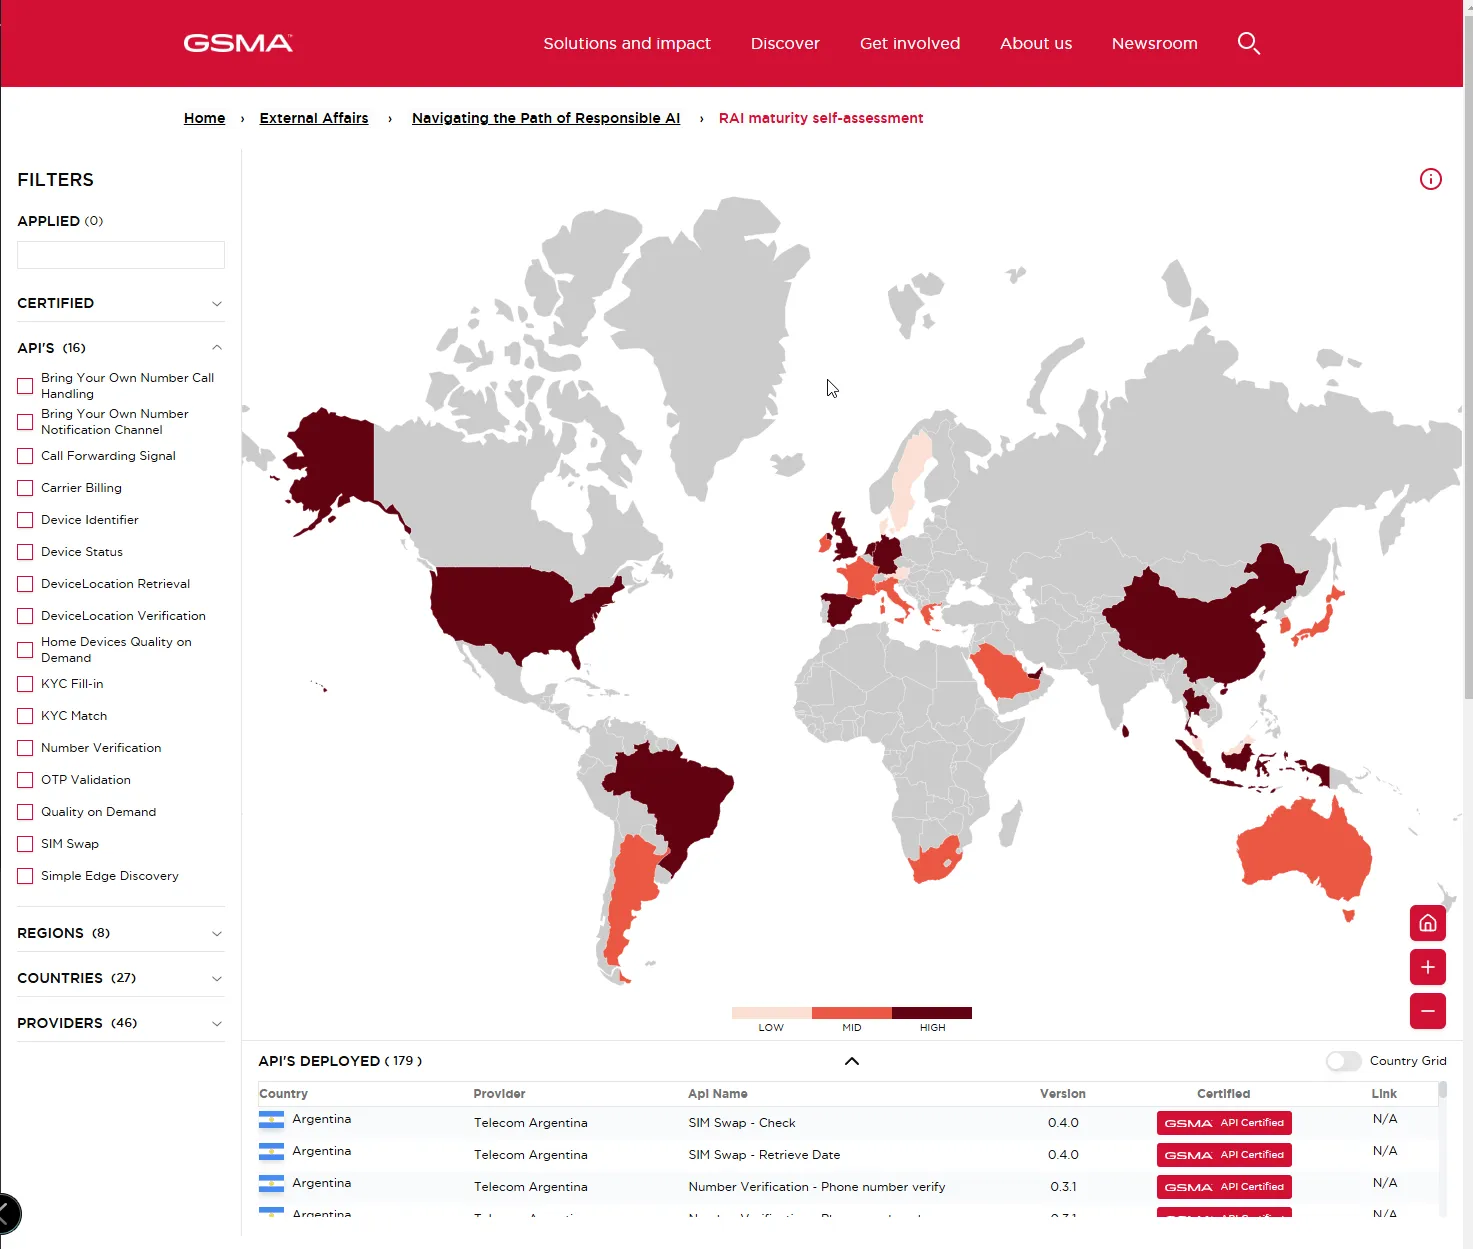Open the Newsroom menu item
Image resolution: width=1473 pixels, height=1249 pixels.
[x=1154, y=43]
